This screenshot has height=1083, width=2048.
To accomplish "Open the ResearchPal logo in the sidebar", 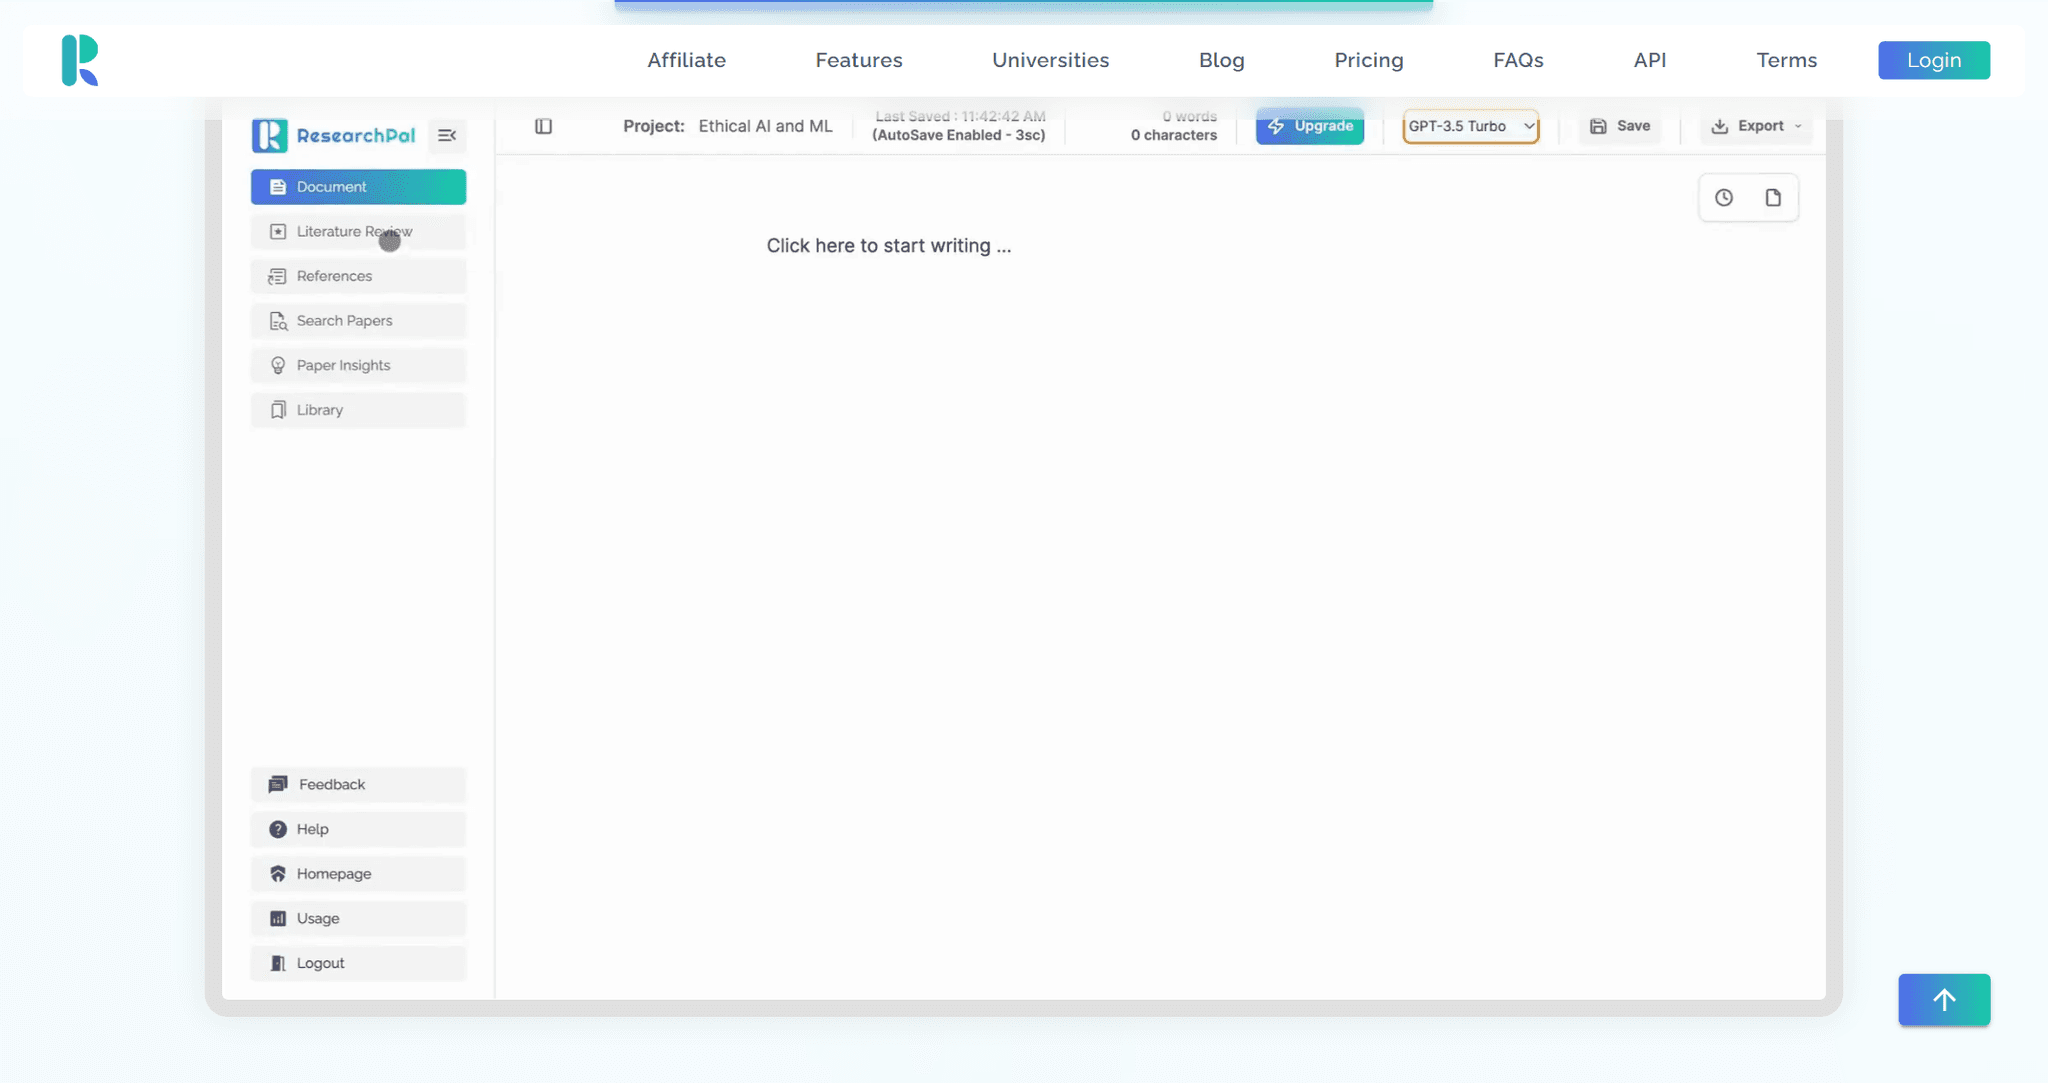I will click(x=334, y=135).
